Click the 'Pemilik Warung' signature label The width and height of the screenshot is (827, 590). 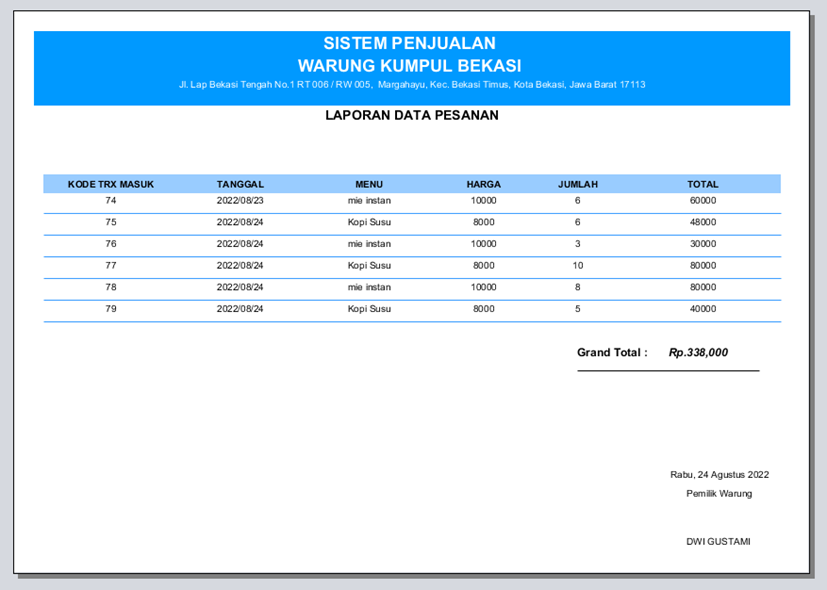coord(719,494)
